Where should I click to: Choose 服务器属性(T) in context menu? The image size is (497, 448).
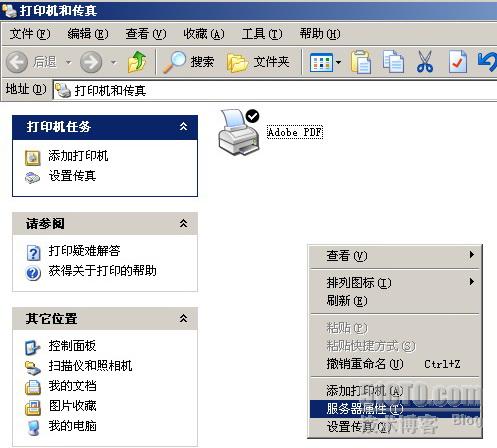(395, 409)
